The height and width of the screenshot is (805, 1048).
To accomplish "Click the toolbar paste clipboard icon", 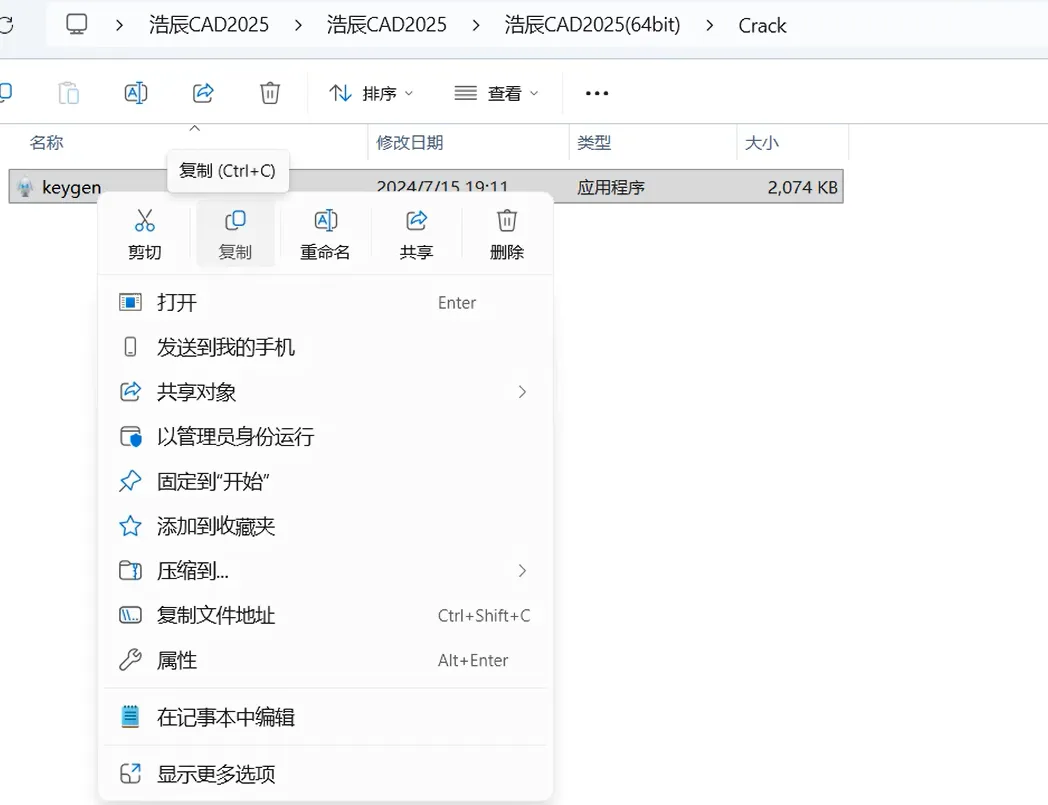I will pos(69,93).
